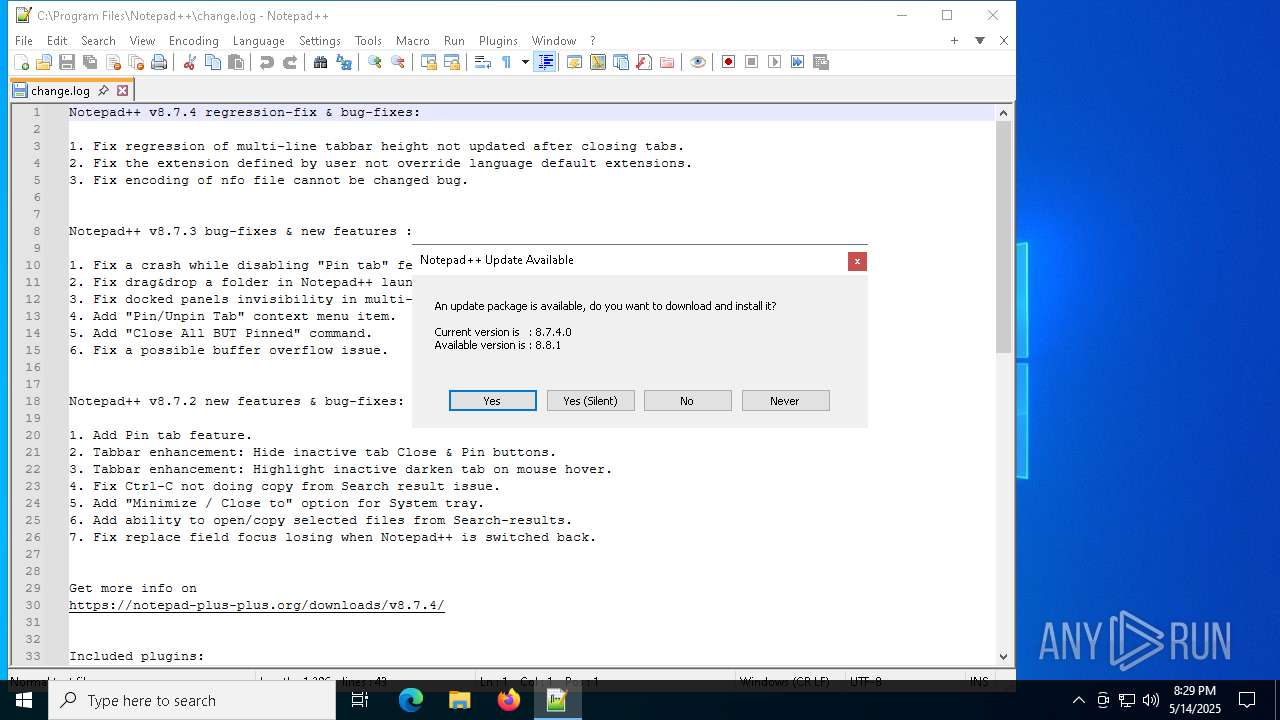1280x720 pixels.
Task: Click the Redo arrow icon
Action: click(x=290, y=62)
